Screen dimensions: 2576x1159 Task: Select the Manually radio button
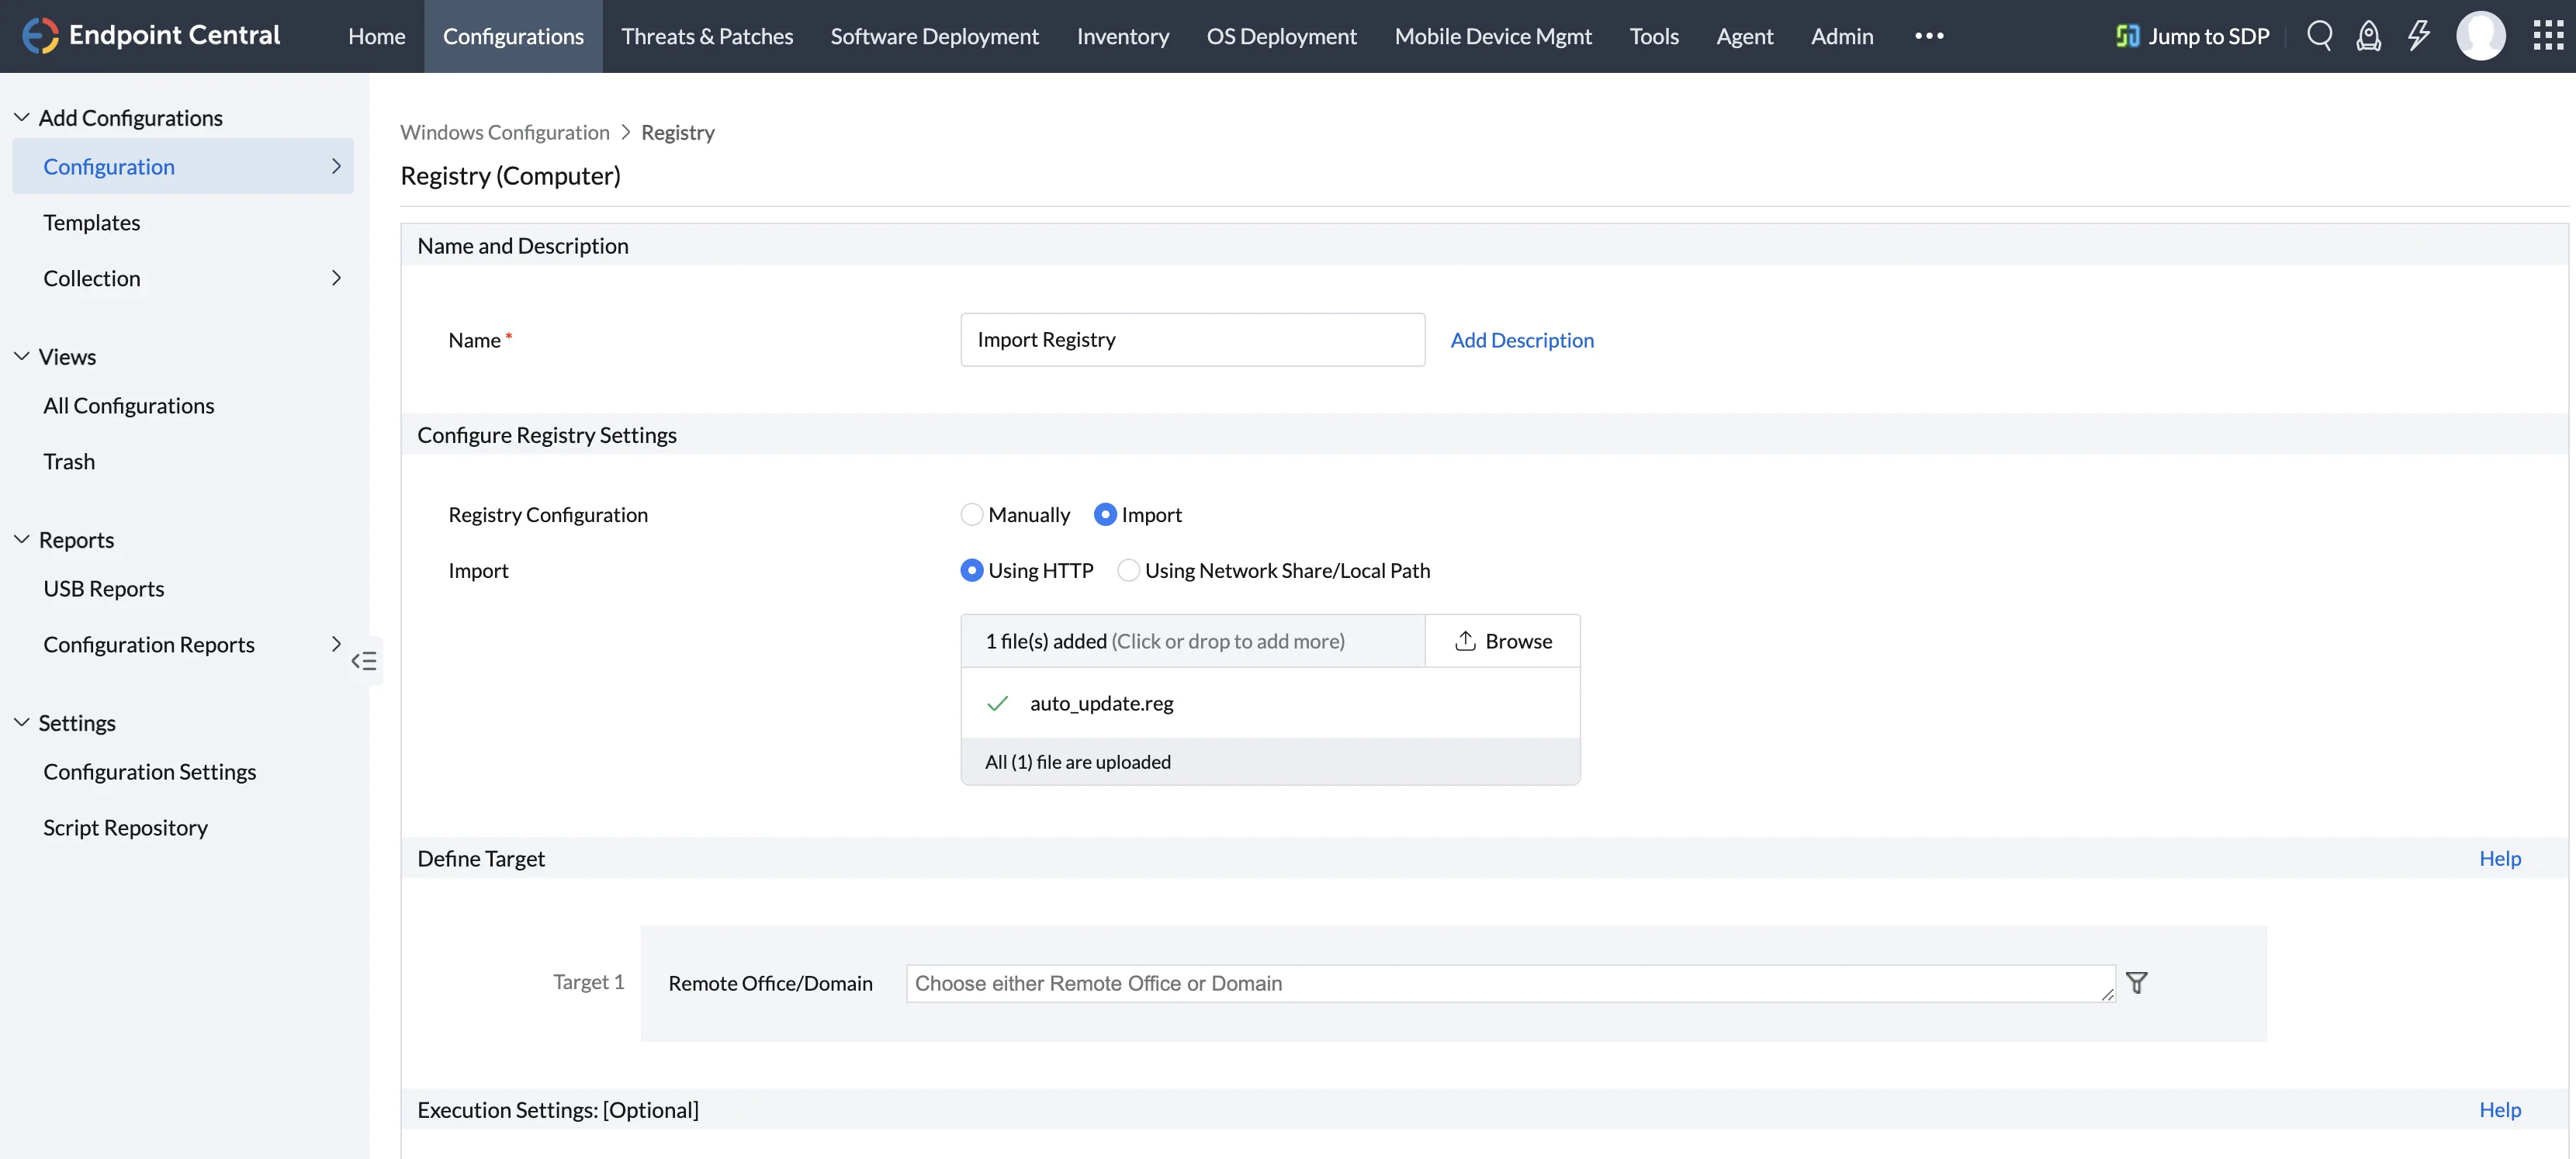pyautogui.click(x=971, y=514)
